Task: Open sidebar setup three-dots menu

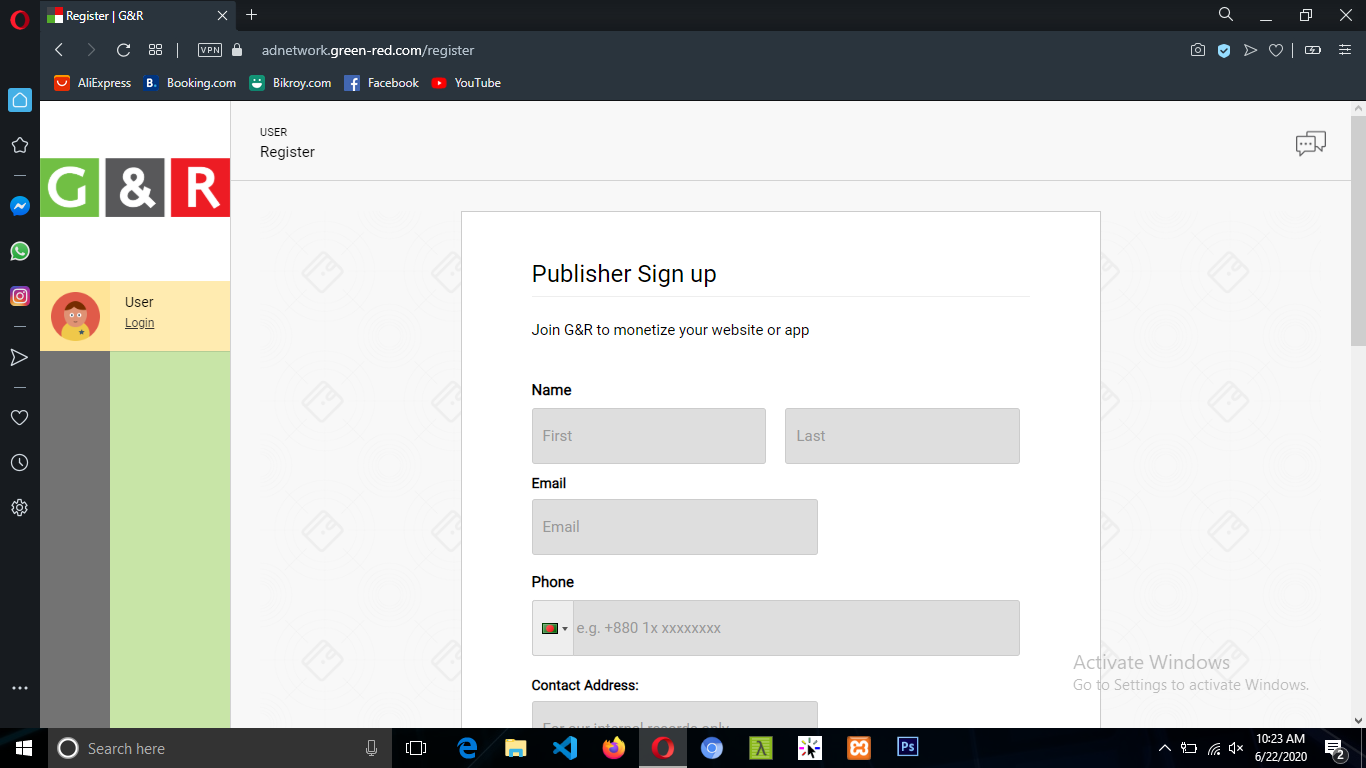Action: tap(20, 688)
